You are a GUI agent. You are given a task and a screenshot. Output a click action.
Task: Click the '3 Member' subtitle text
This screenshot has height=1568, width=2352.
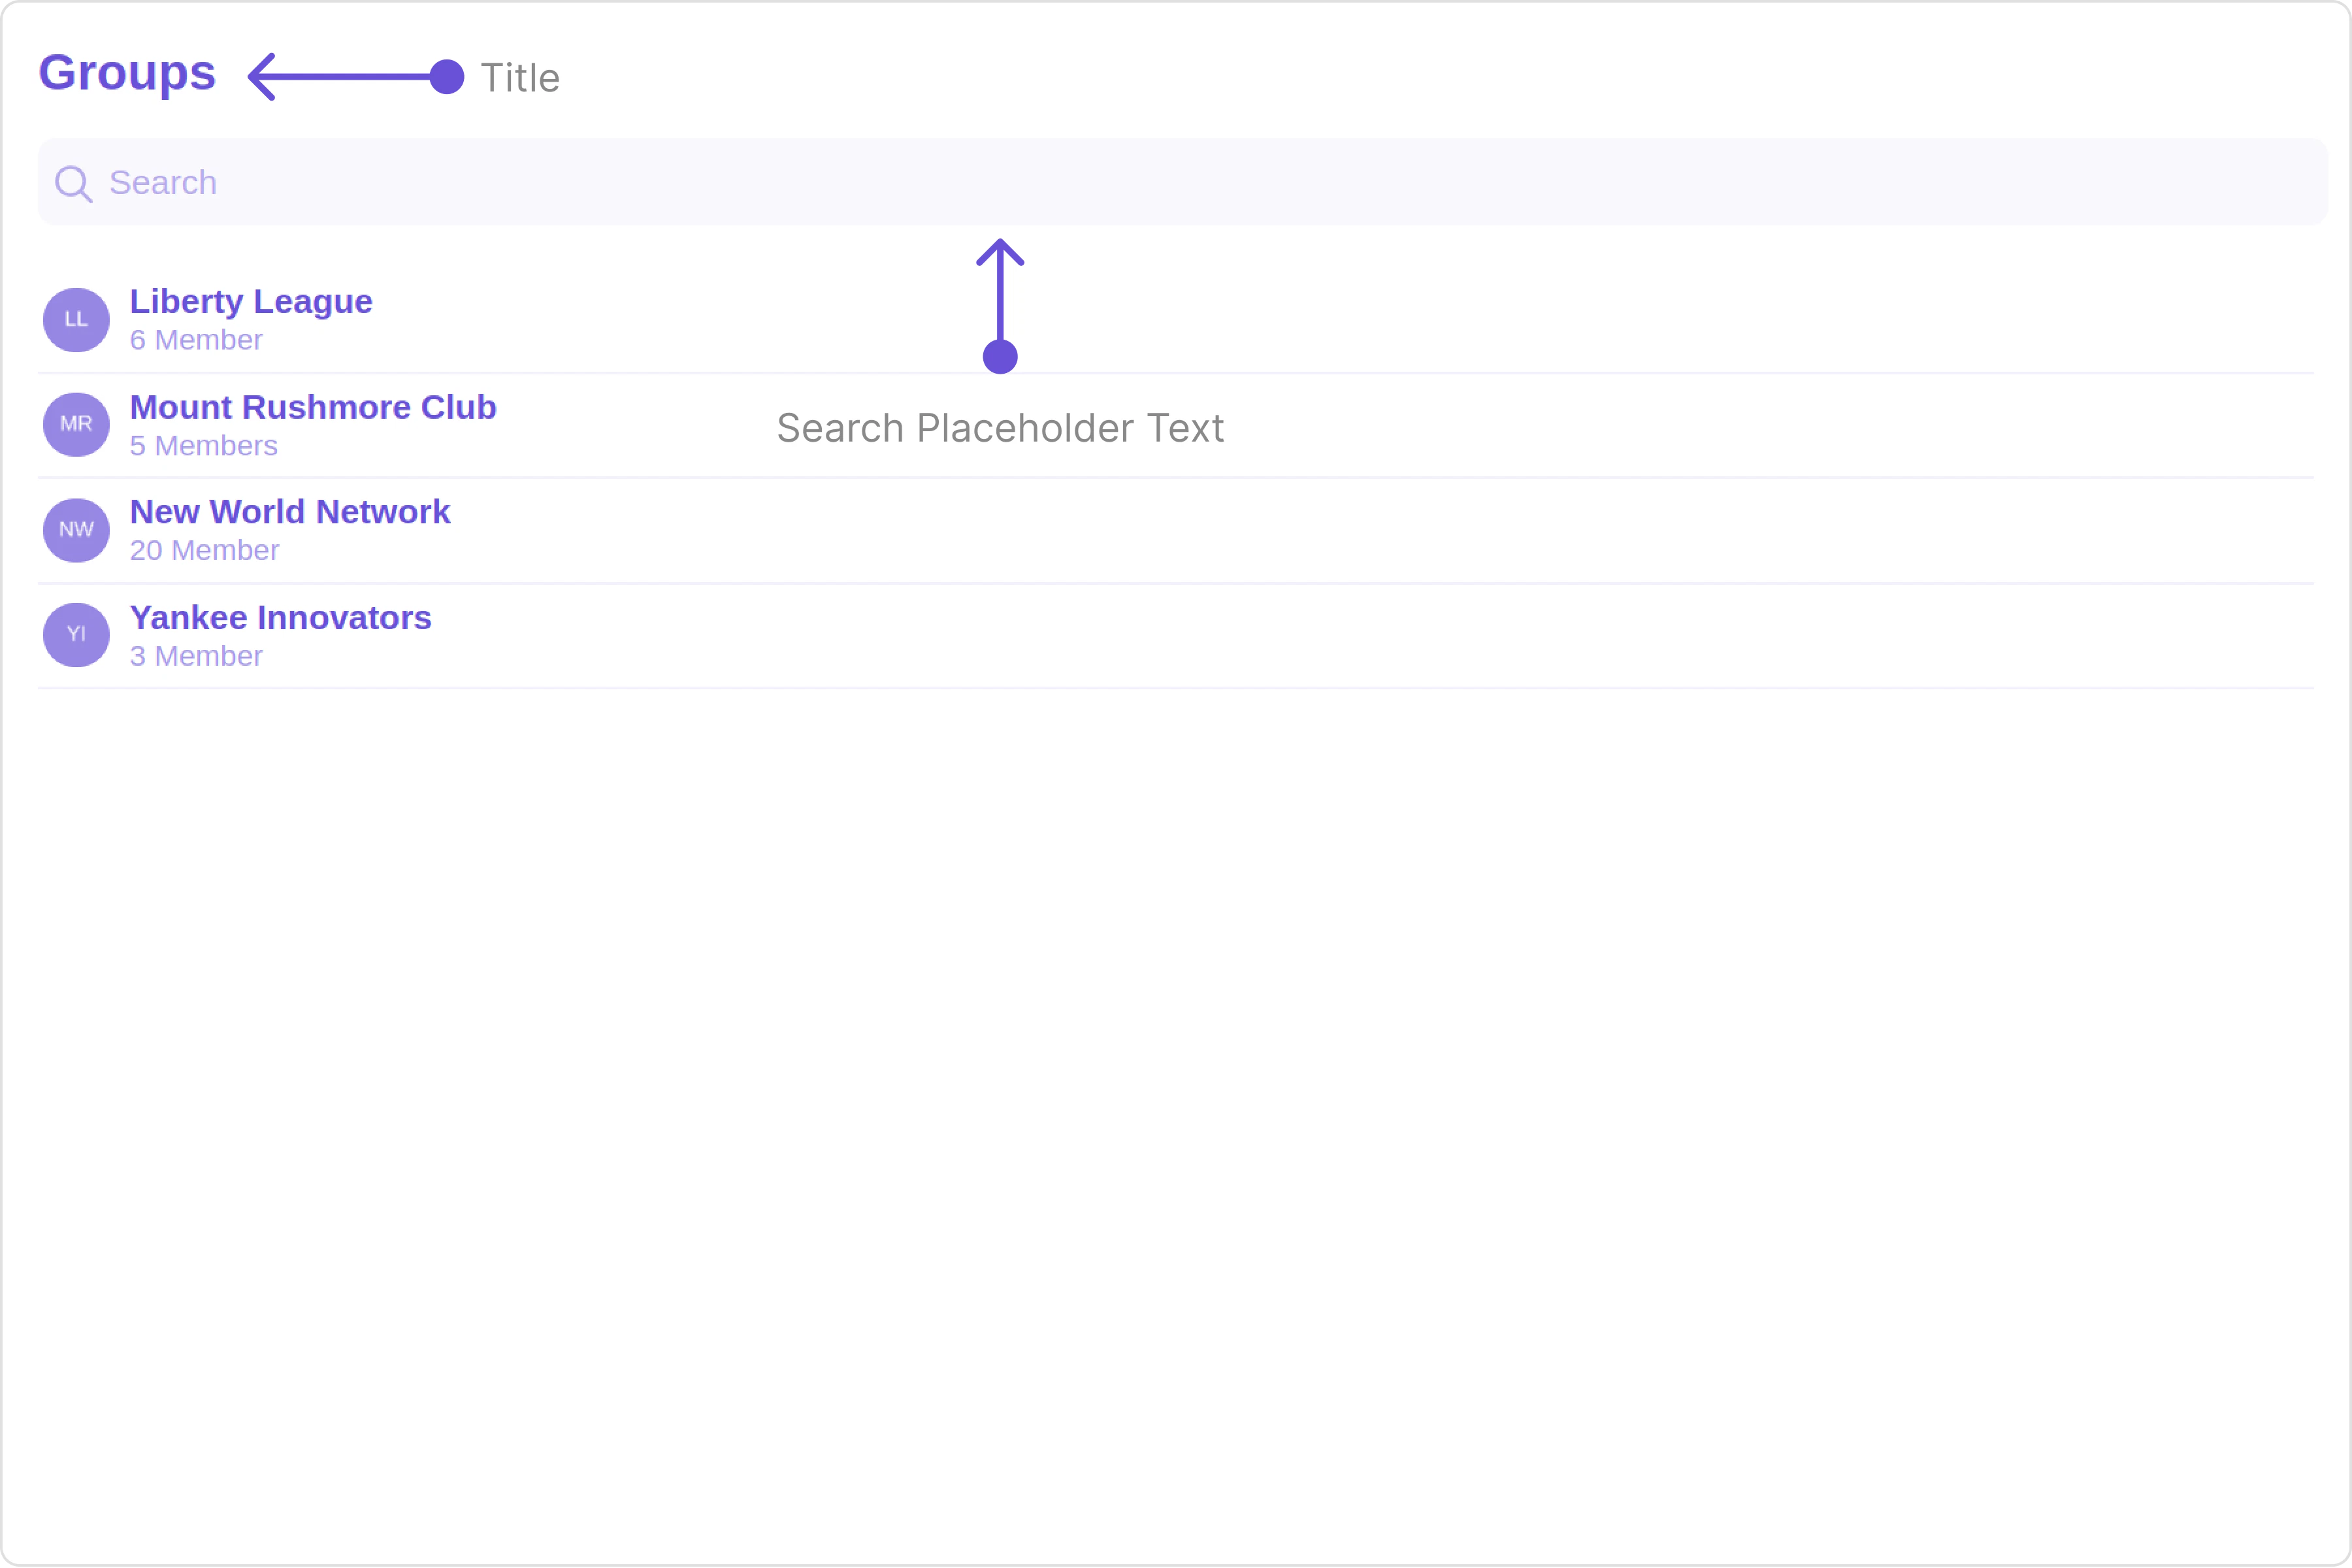196,657
